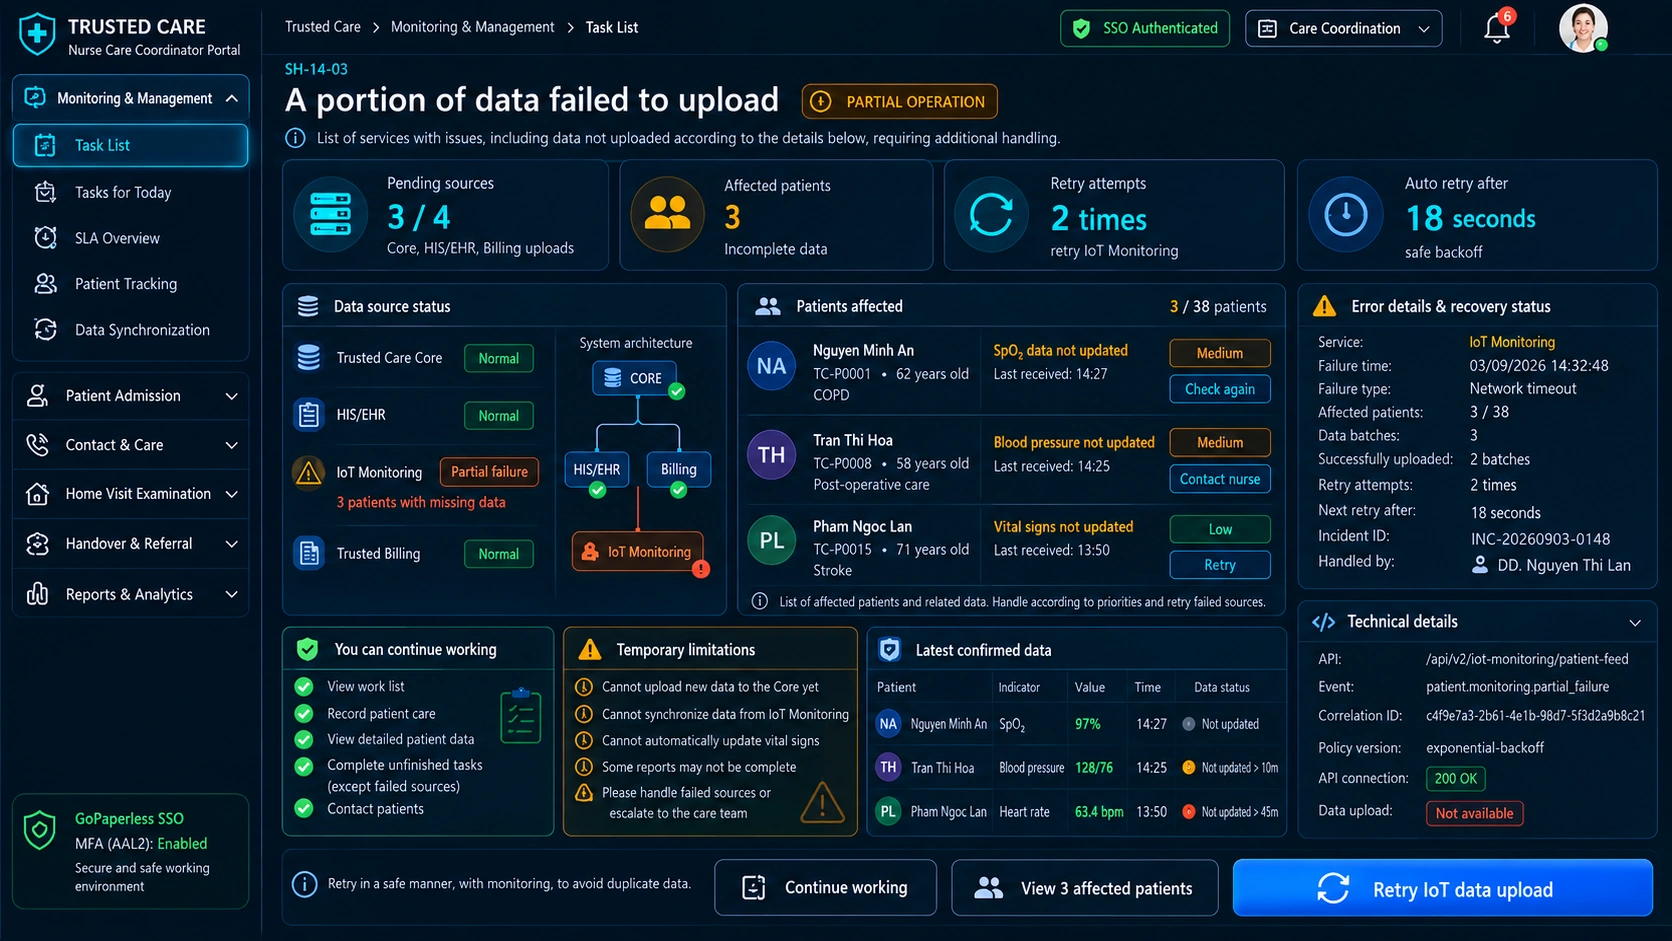The width and height of the screenshot is (1672, 941).
Task: Click the Technical details code icon
Action: (x=1323, y=622)
